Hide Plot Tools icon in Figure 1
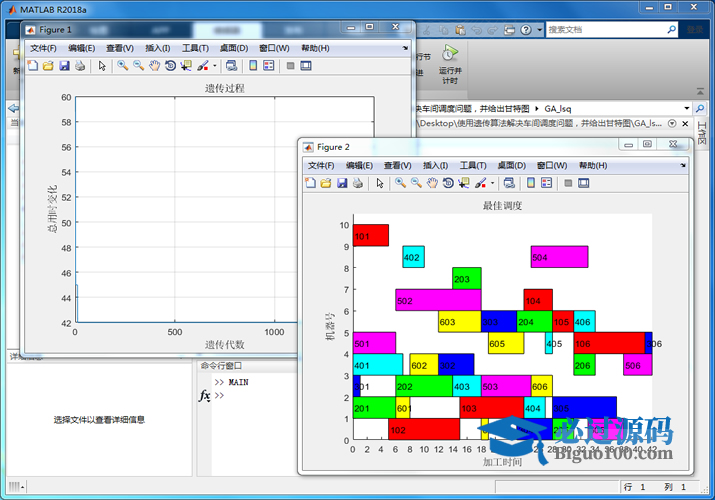 pyautogui.click(x=290, y=66)
